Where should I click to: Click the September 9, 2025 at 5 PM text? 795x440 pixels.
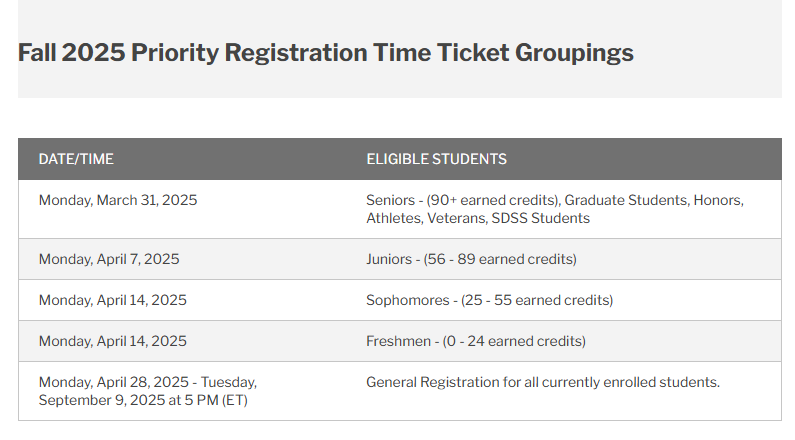point(143,401)
